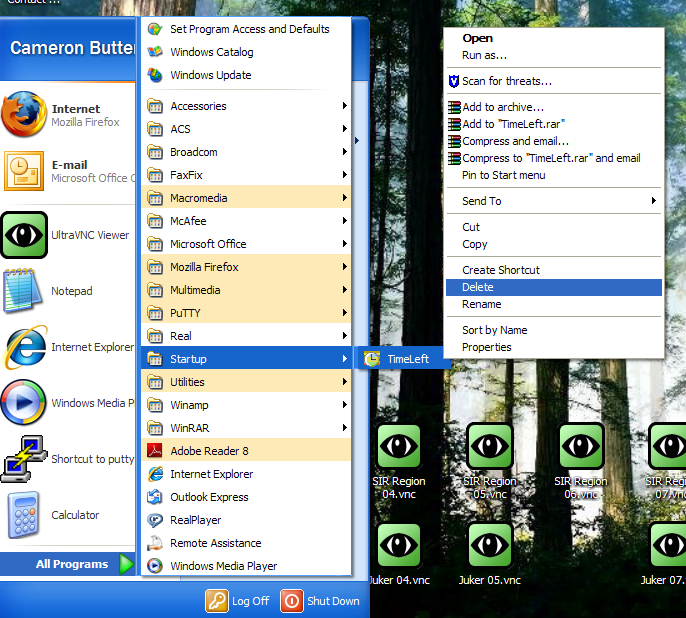Choose Rename in the context menu

(553, 304)
